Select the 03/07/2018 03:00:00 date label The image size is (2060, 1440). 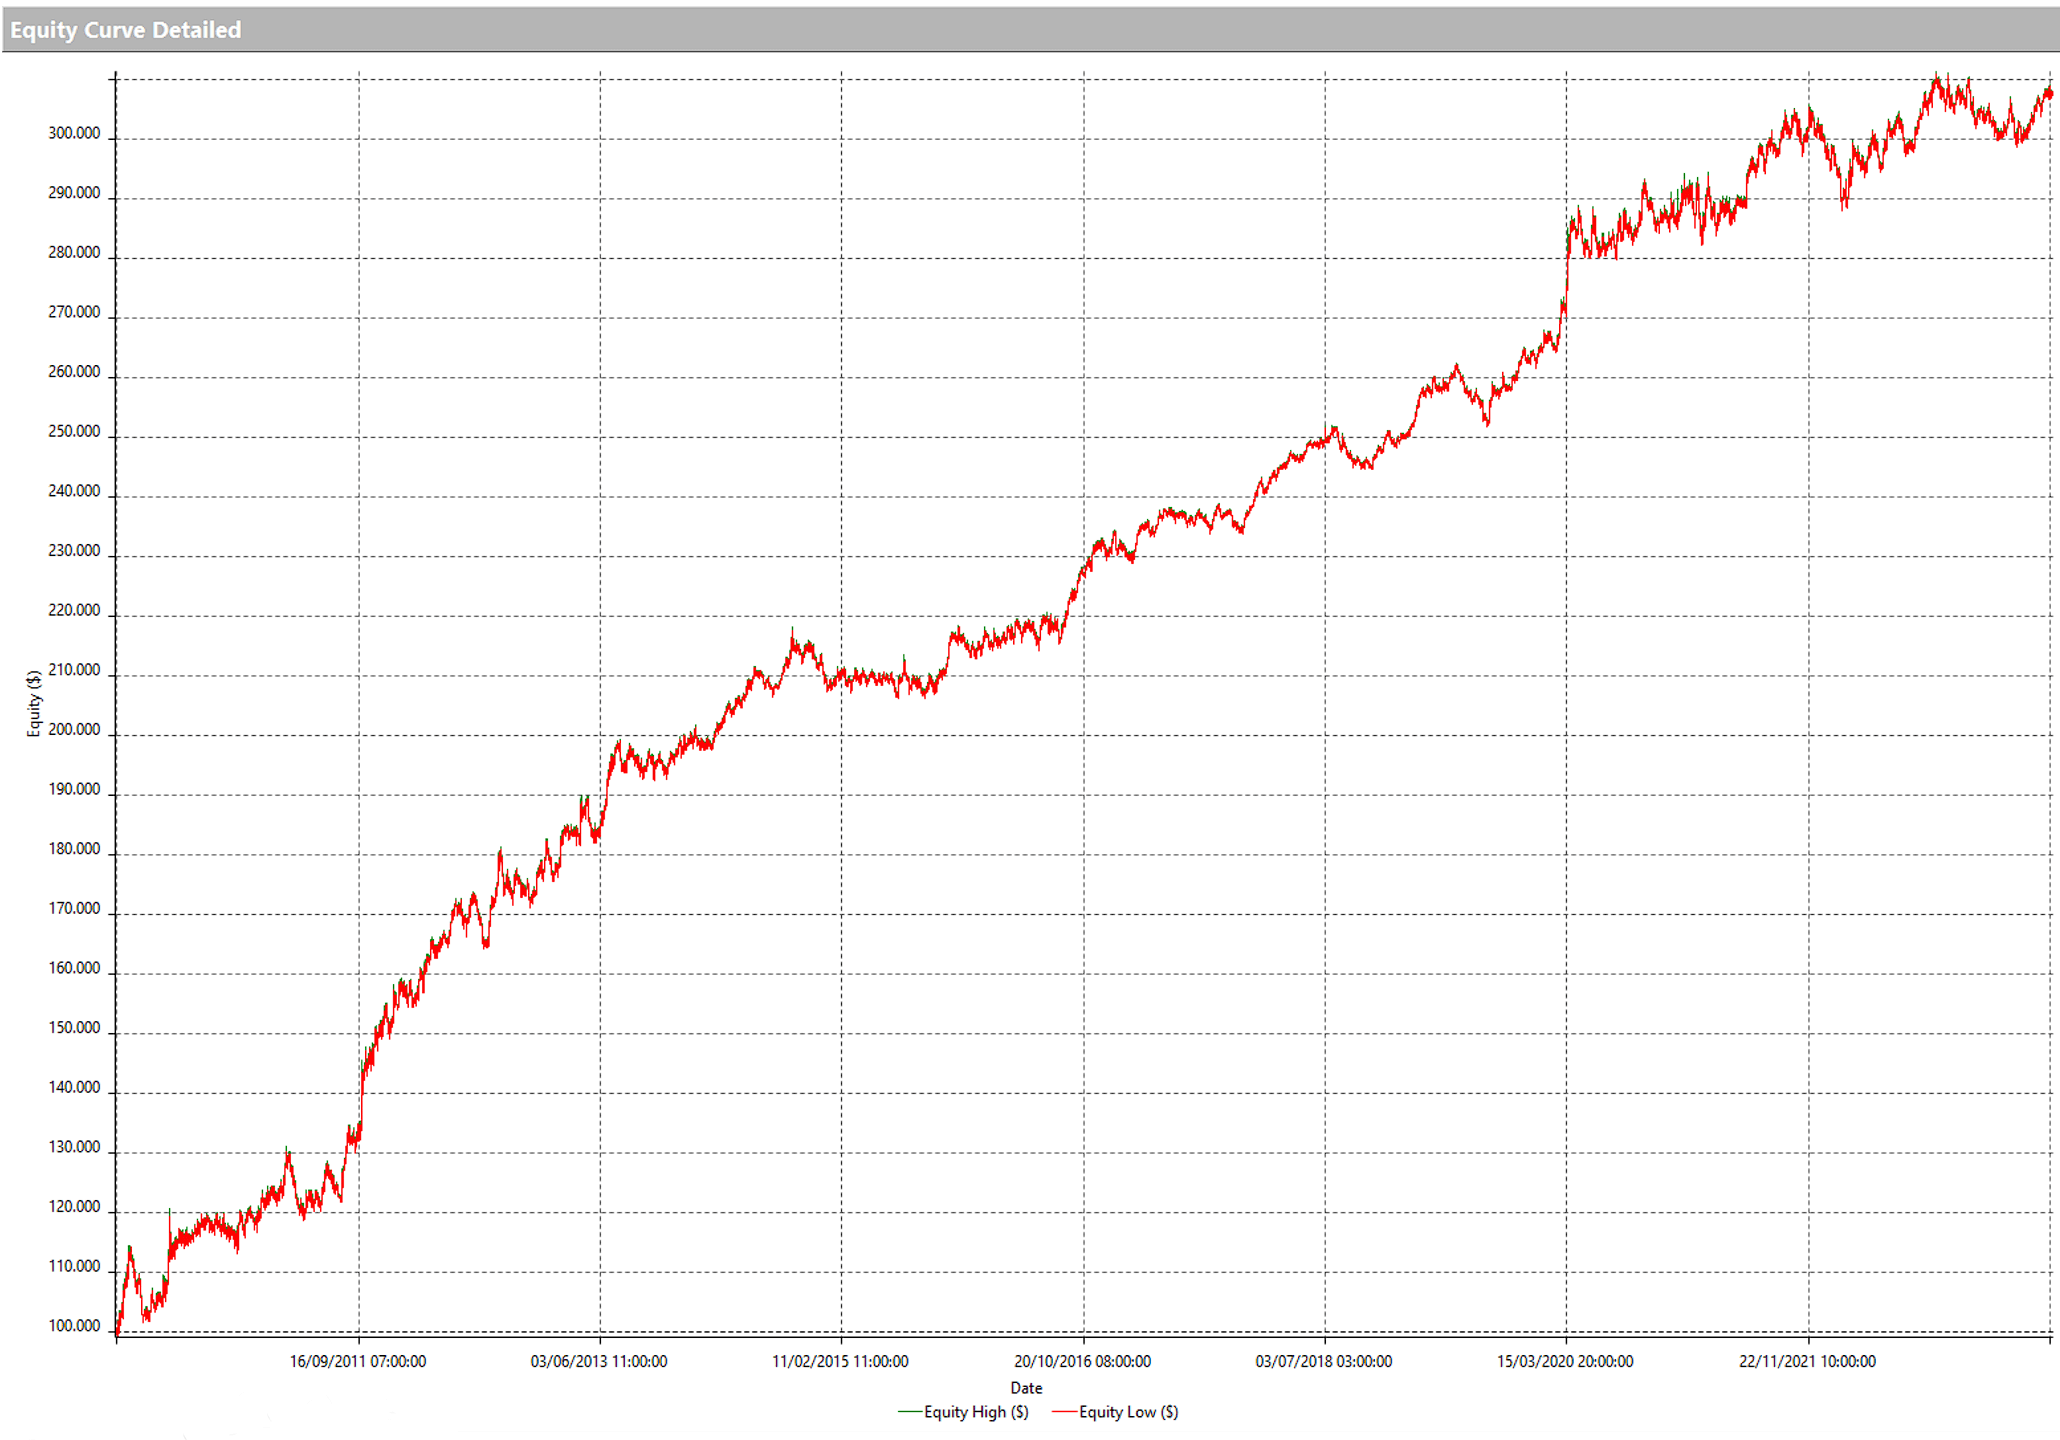(x=1323, y=1361)
